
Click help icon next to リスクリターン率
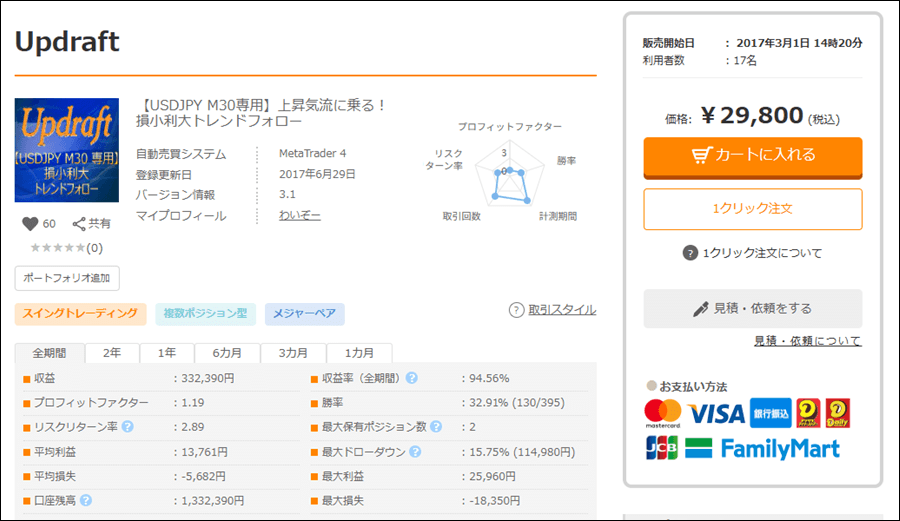tap(128, 427)
